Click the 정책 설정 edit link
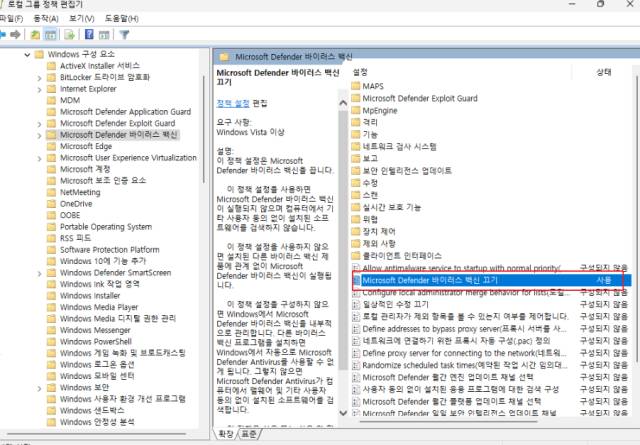Image resolution: width=640 pixels, height=445 pixels. tap(233, 103)
